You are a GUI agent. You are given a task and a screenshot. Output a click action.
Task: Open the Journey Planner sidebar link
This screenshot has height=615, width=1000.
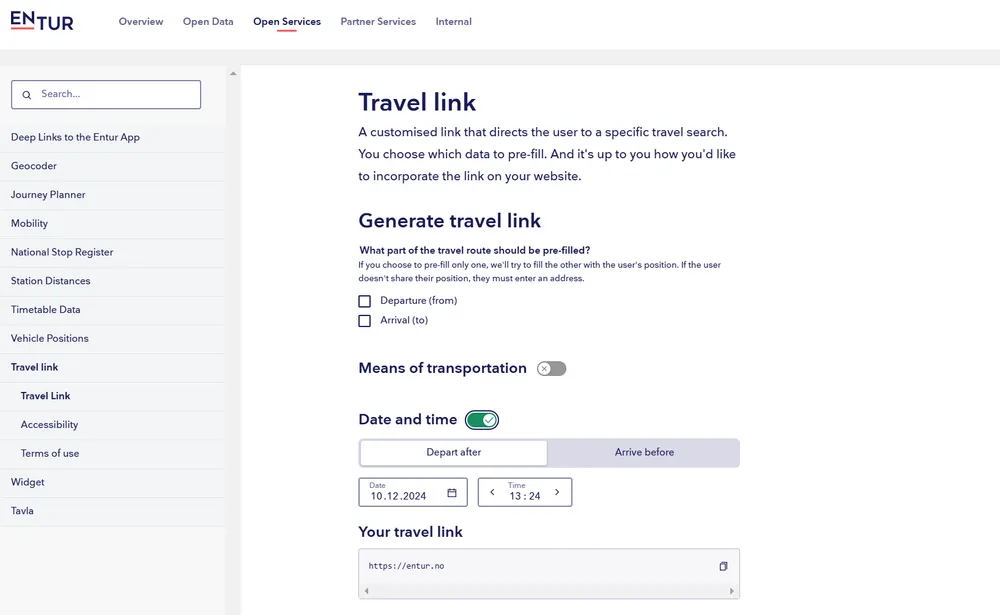coord(48,195)
